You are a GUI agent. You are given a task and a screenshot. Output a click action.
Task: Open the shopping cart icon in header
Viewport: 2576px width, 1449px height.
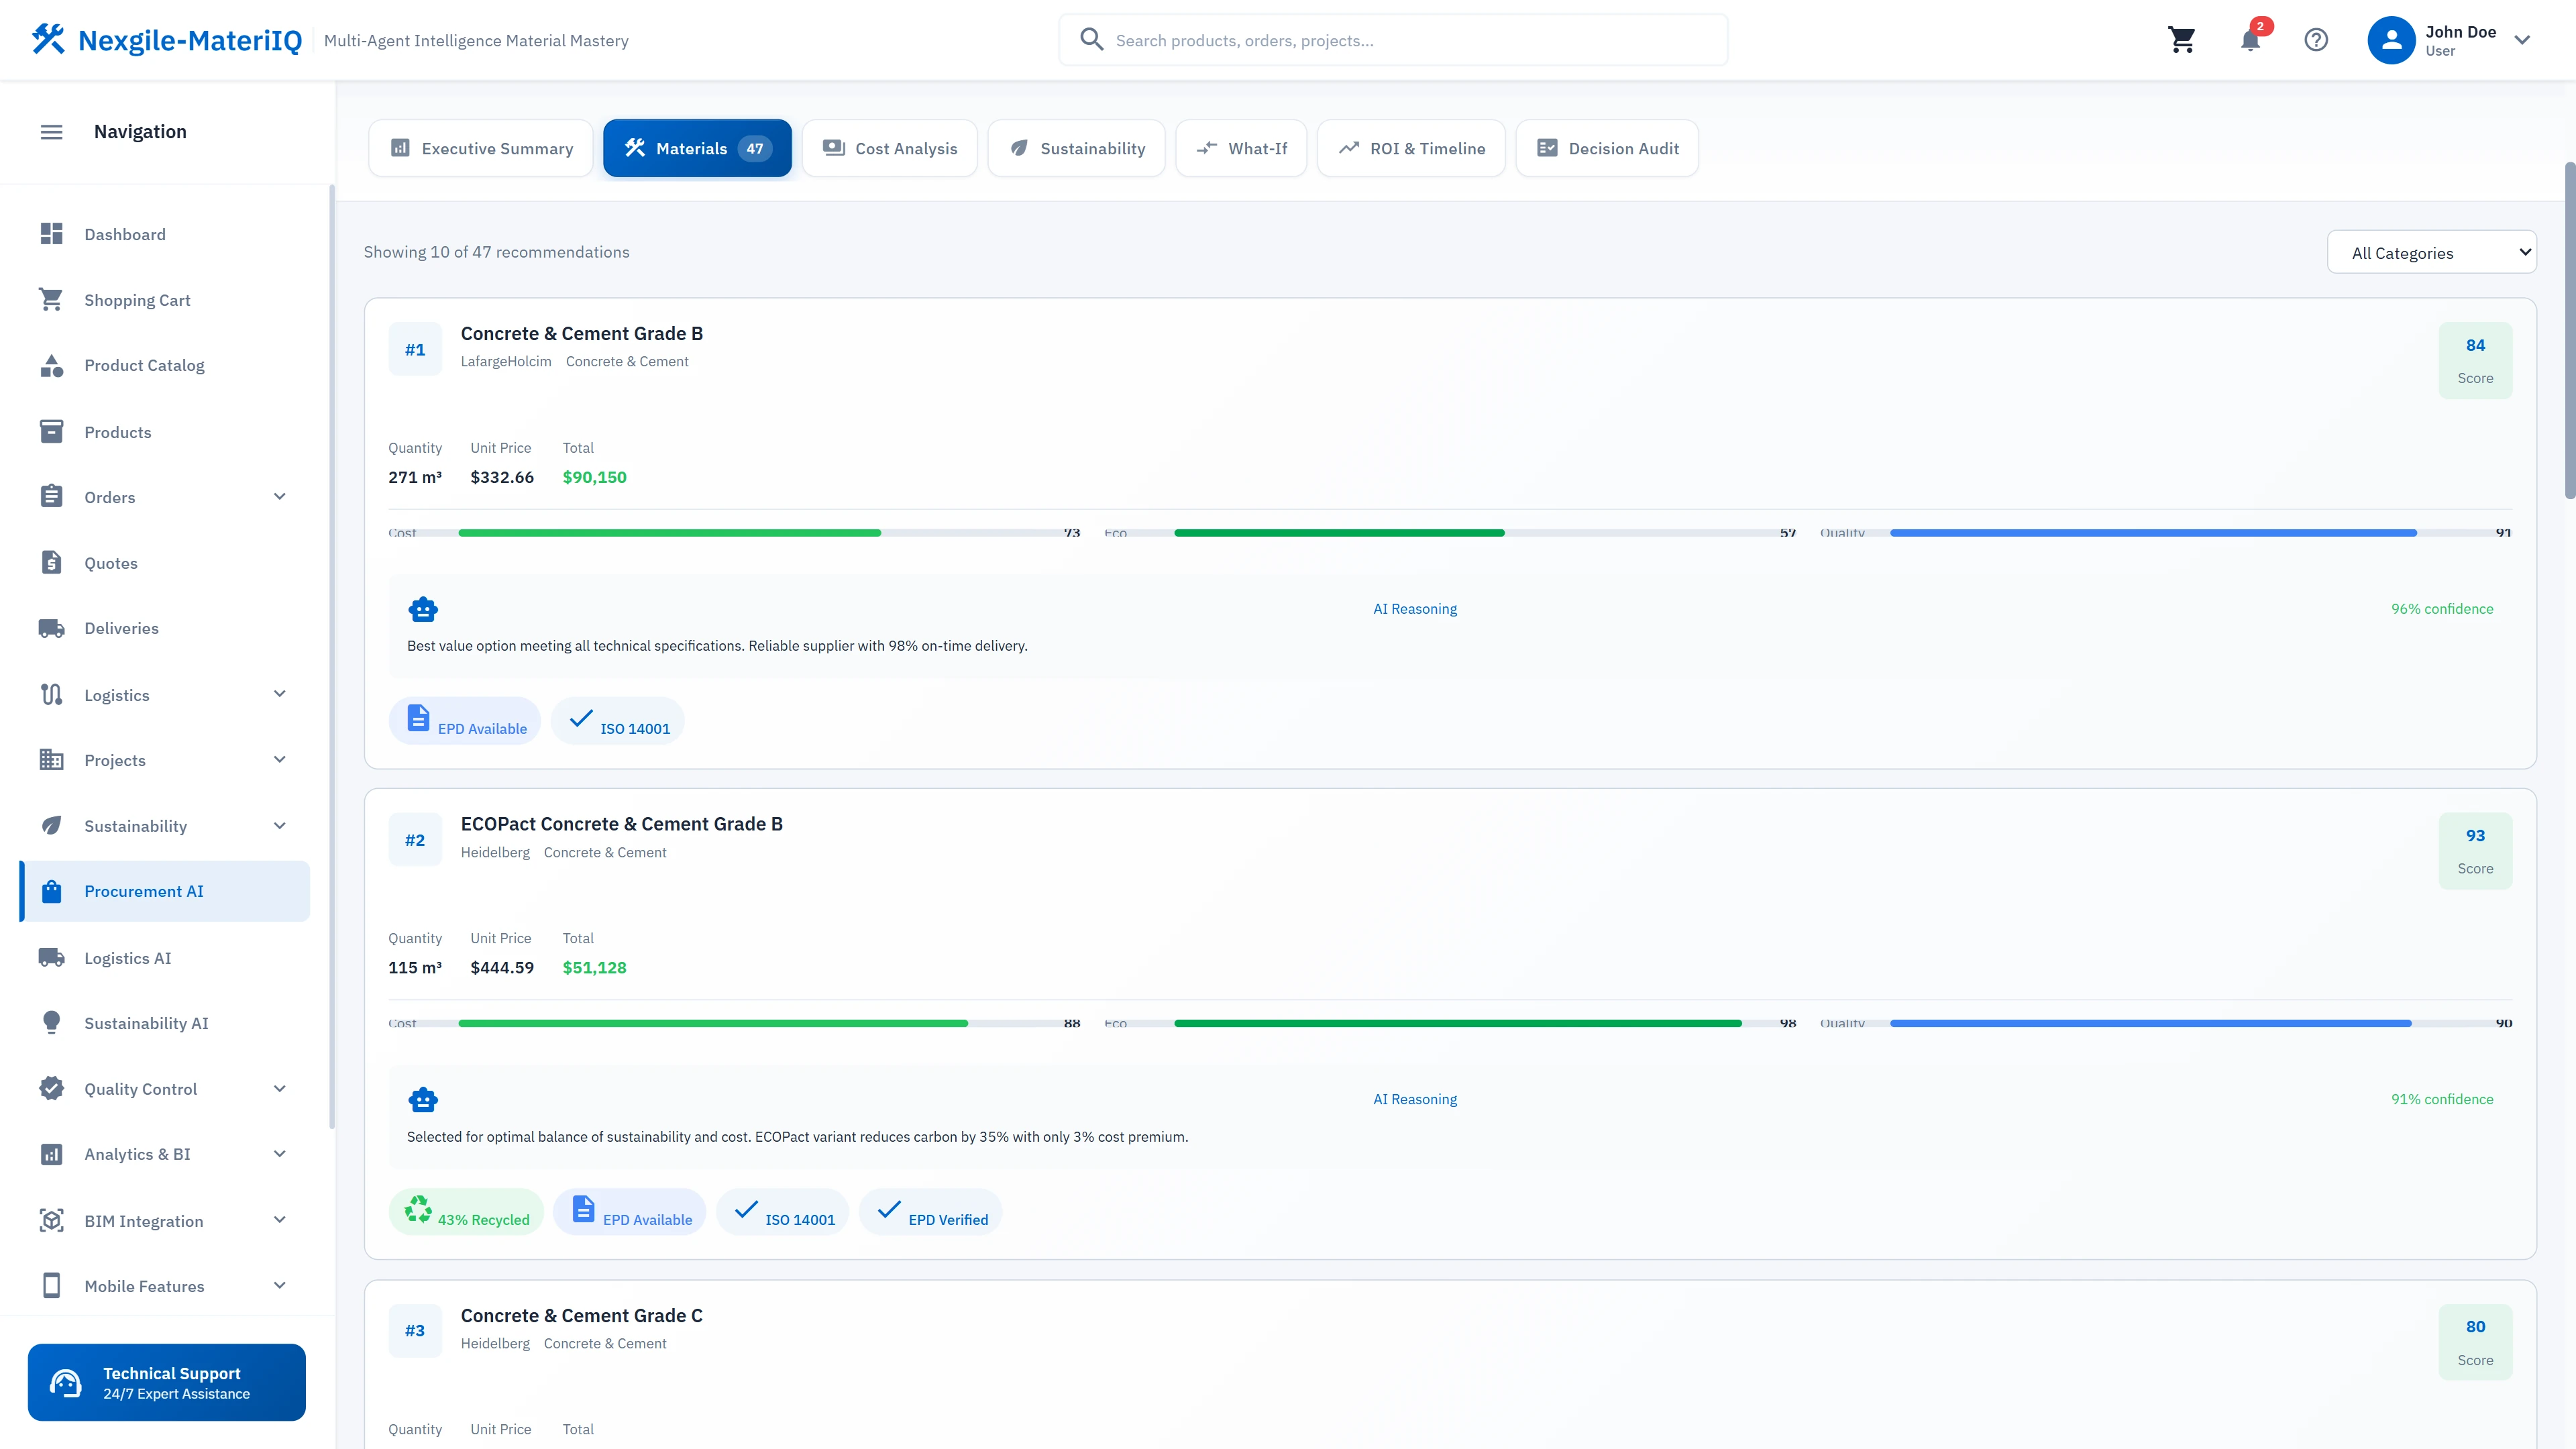pos(2181,40)
